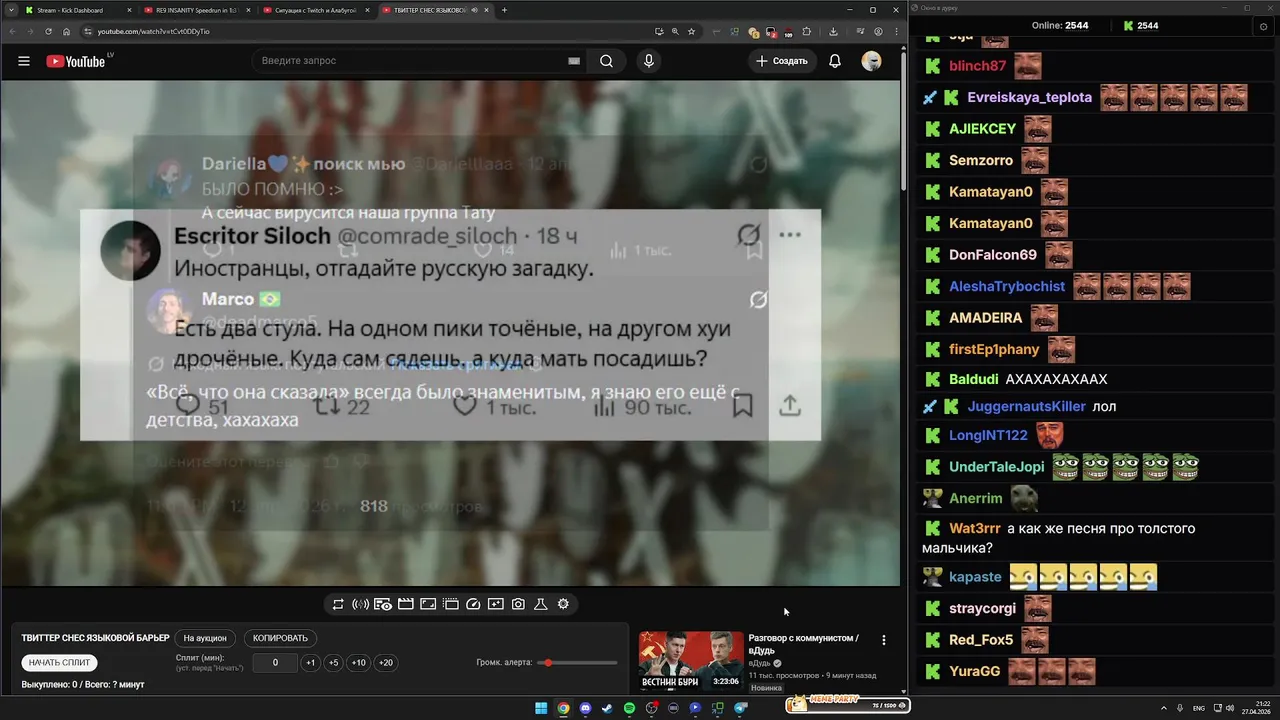Add +20 minutes to the split
The width and height of the screenshot is (1280, 720).
point(385,662)
